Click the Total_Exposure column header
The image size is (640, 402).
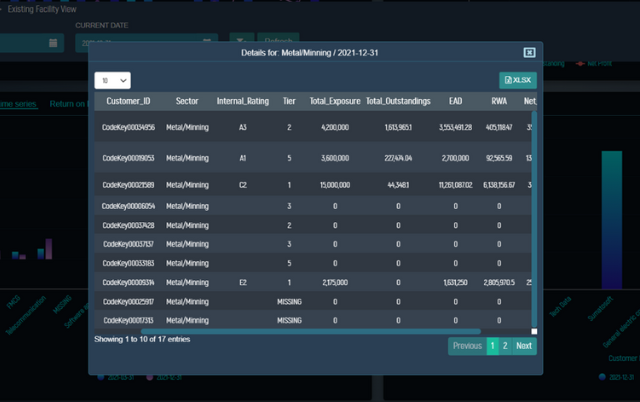click(x=334, y=101)
